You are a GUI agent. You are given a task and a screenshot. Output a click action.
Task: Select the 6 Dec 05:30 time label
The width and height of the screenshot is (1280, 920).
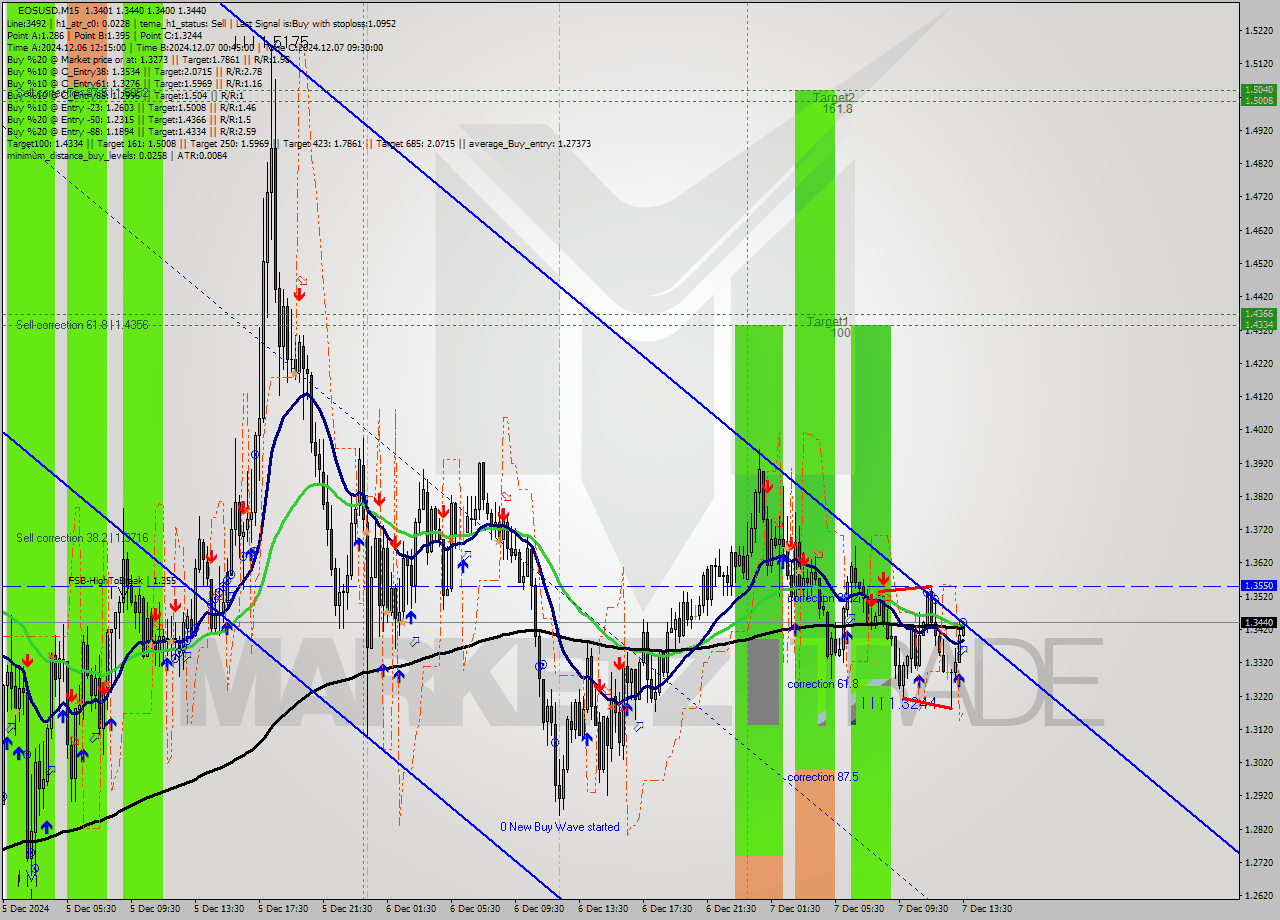click(475, 909)
